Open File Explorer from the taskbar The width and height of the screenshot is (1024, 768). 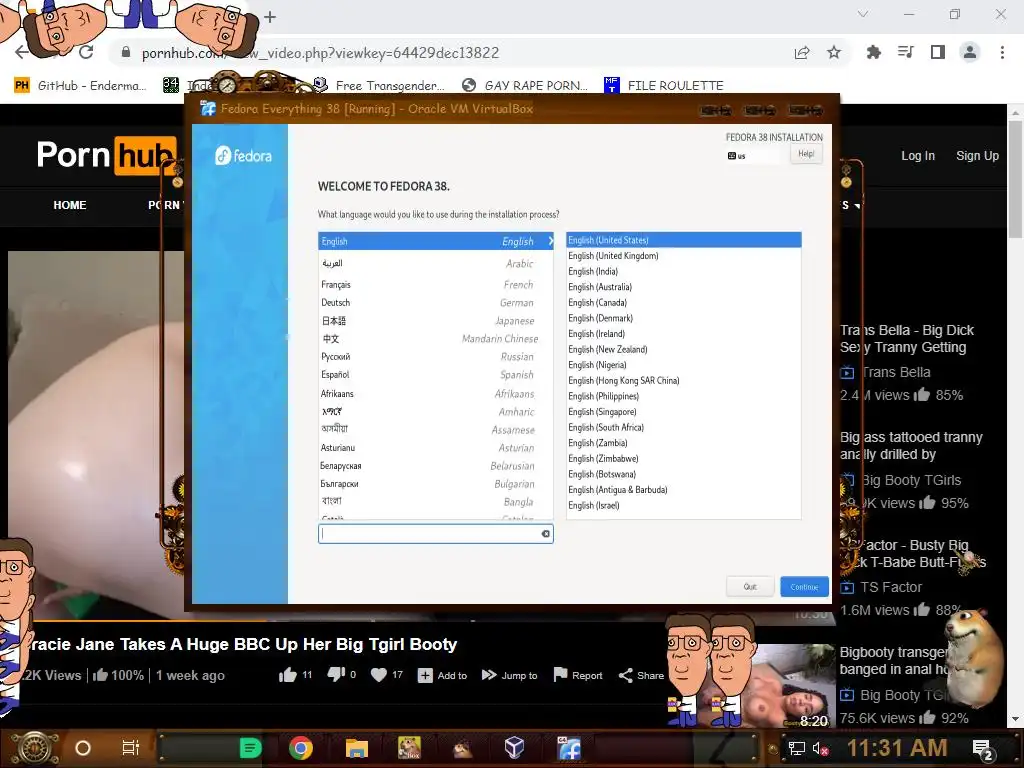[357, 748]
